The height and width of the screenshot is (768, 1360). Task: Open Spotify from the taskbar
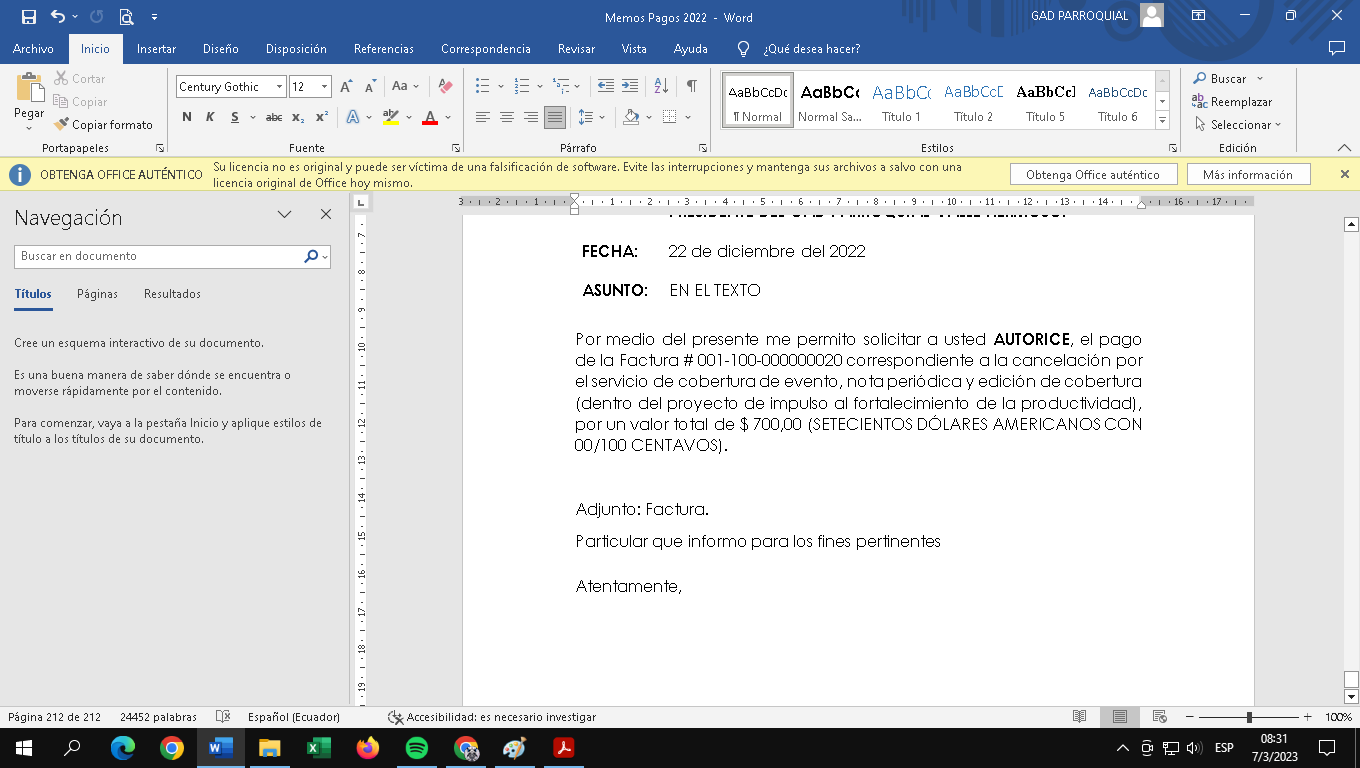417,748
